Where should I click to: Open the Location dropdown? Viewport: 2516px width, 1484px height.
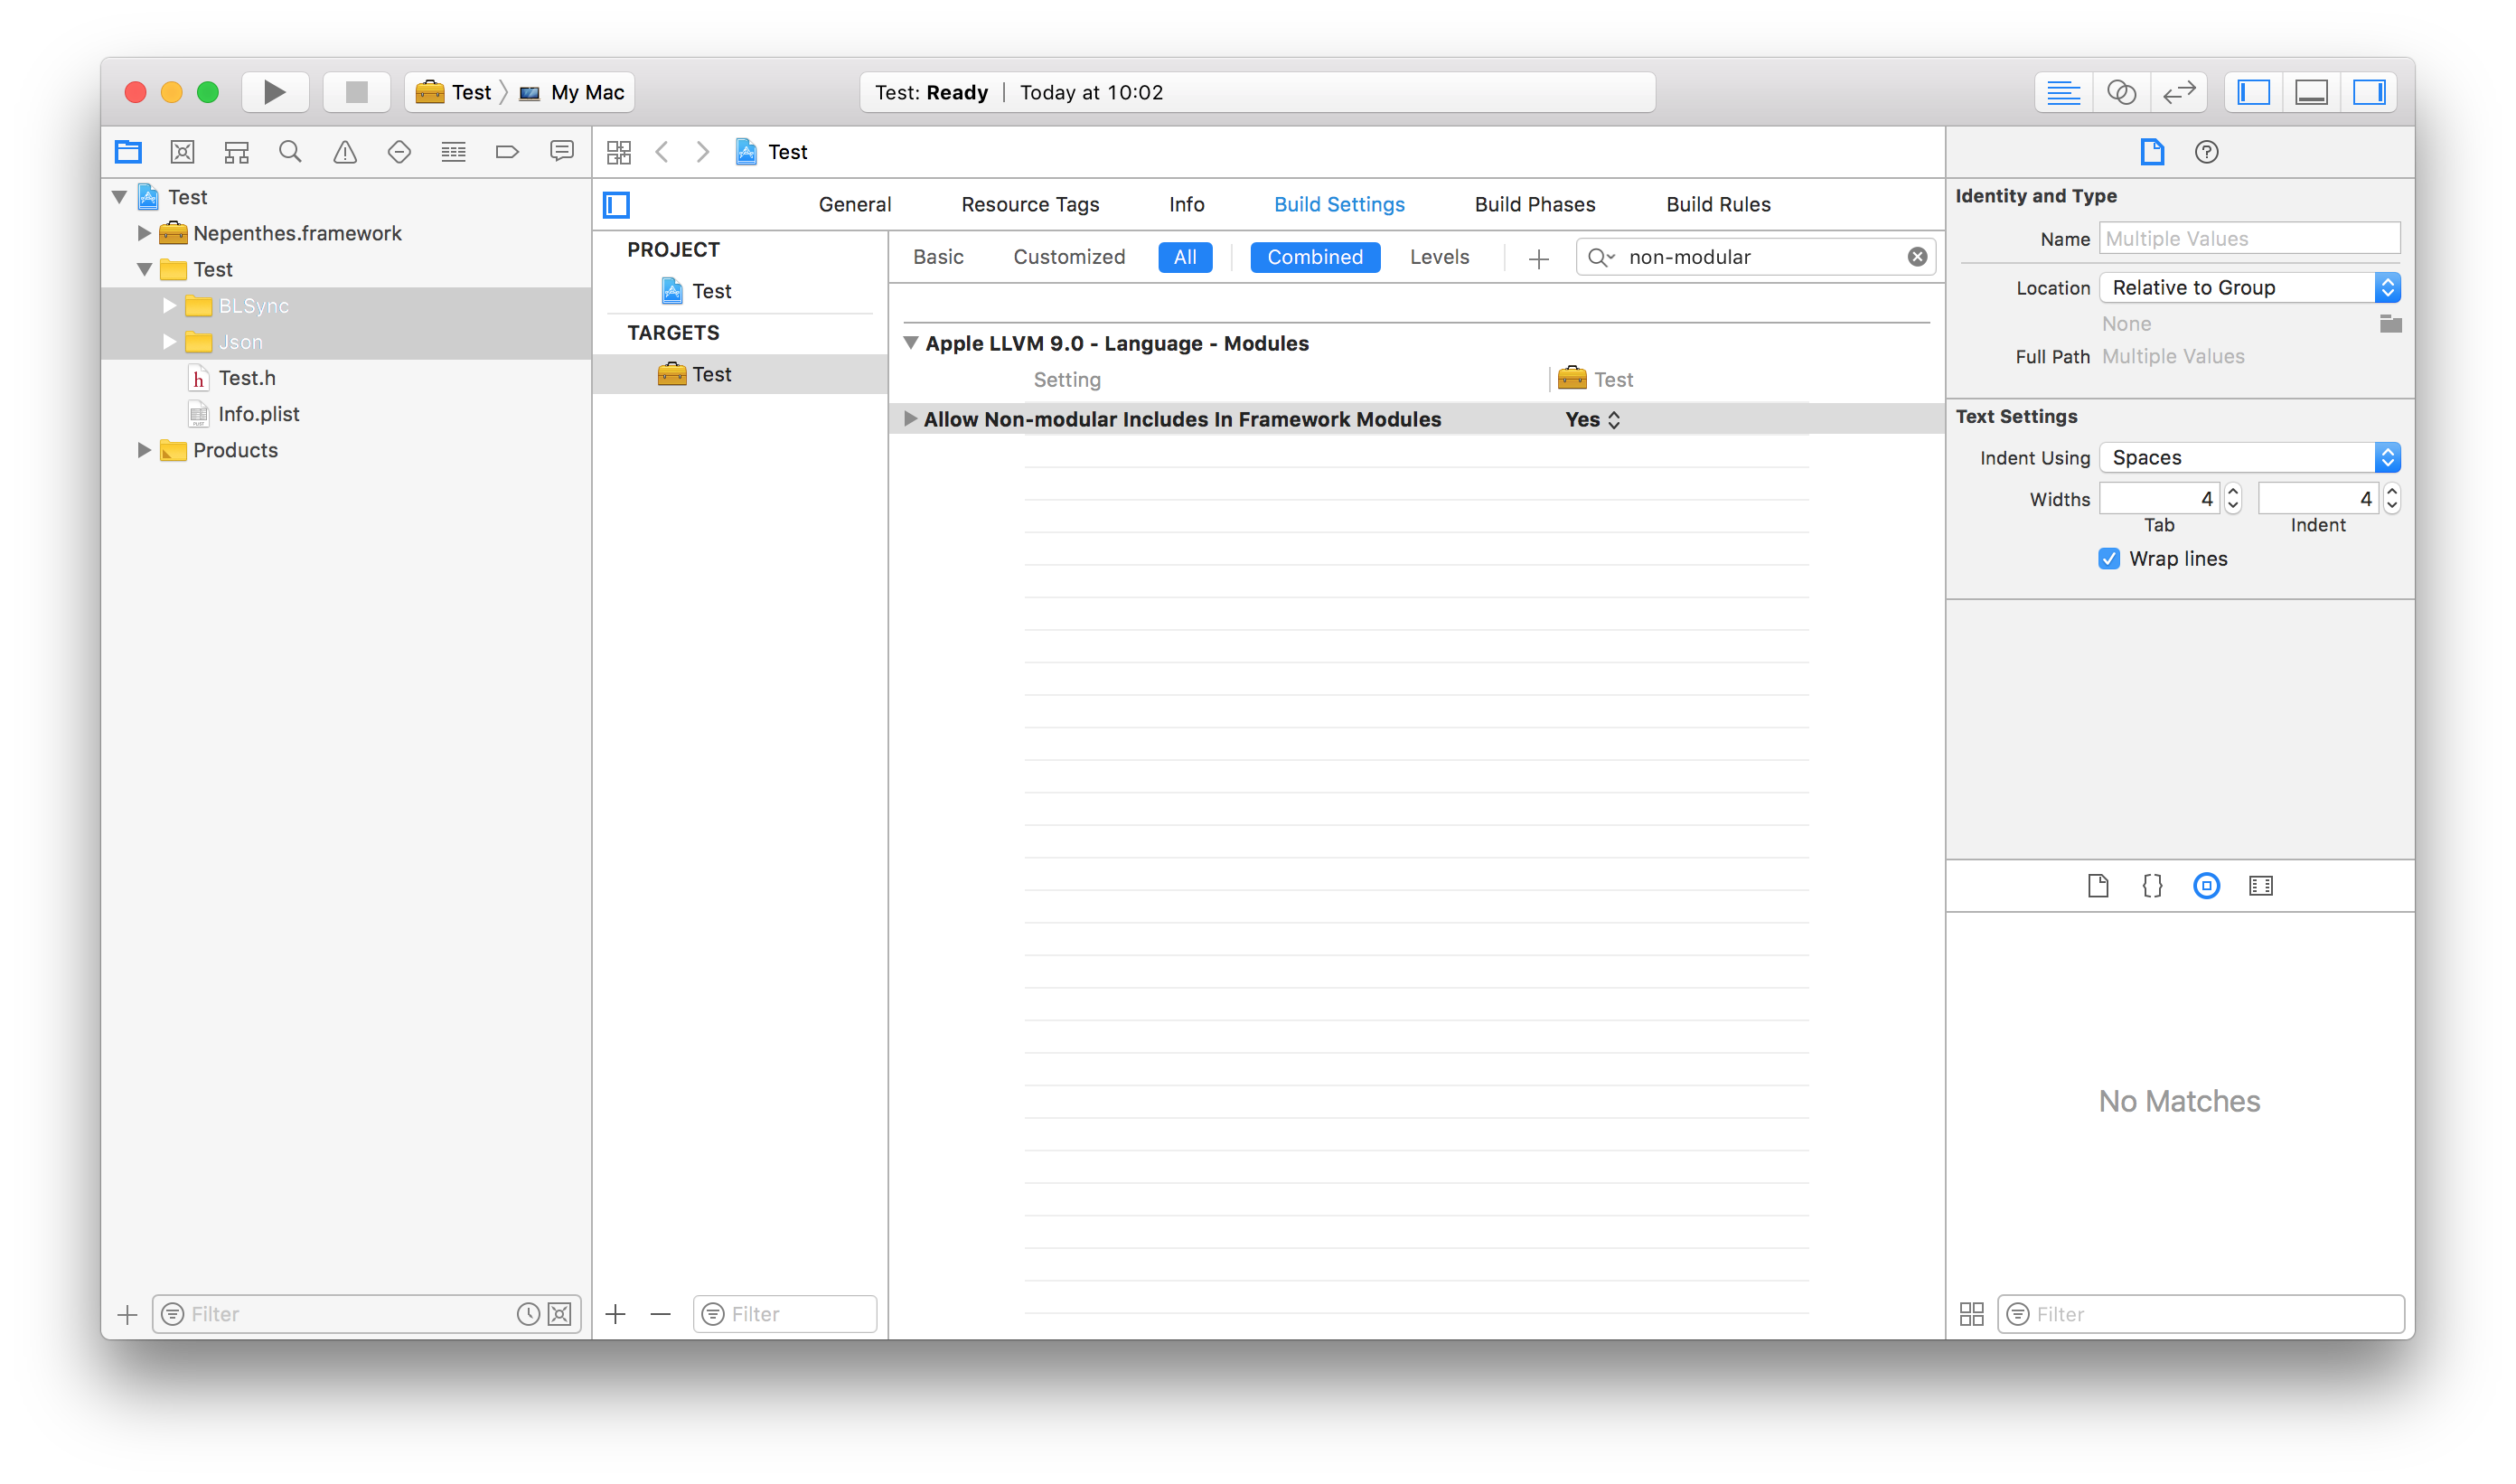tap(2250, 288)
